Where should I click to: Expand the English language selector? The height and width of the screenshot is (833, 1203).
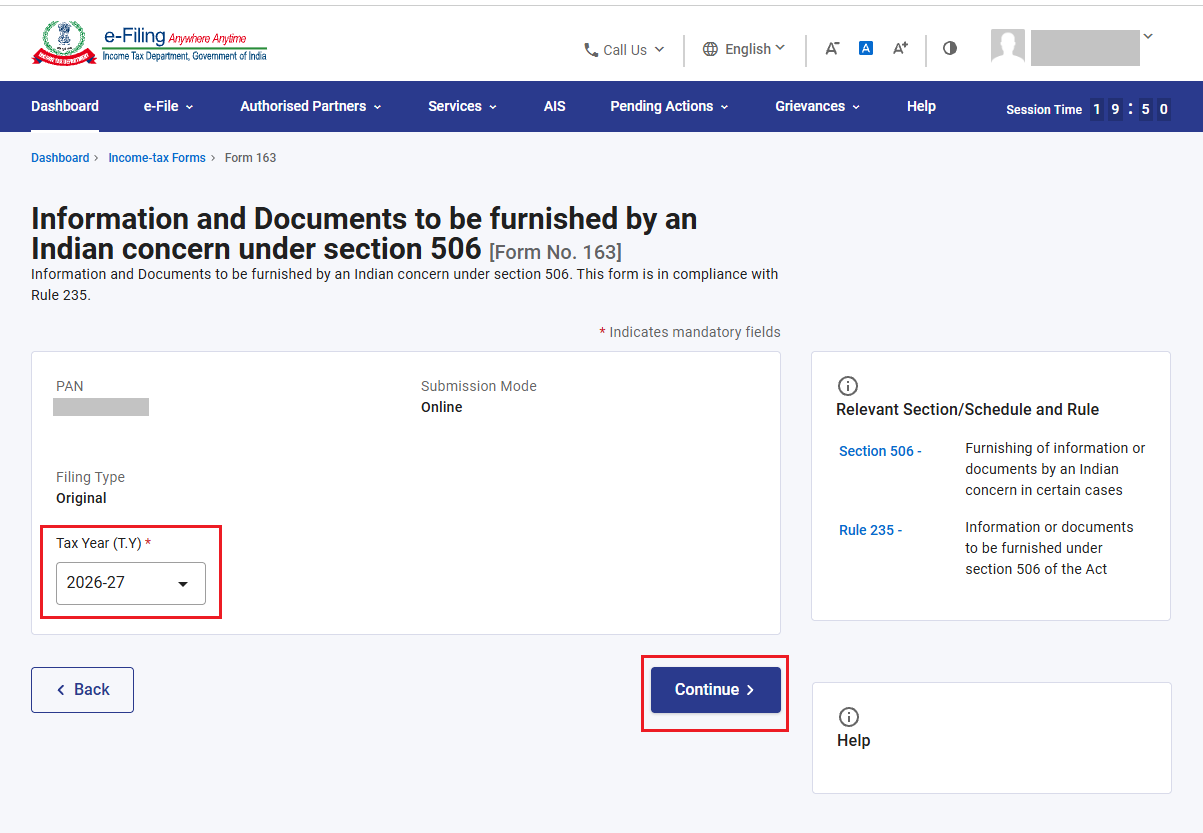click(x=744, y=49)
